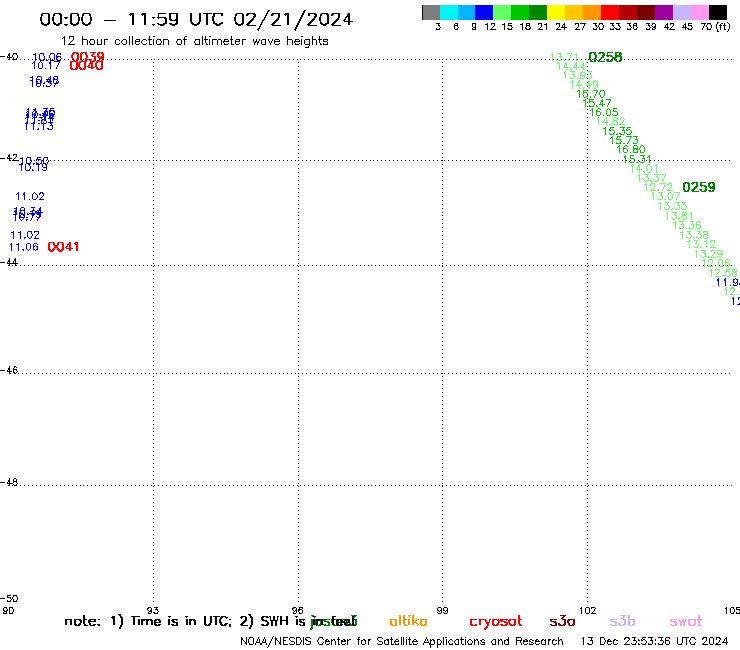Click the green track label 0259
740x650 pixels.
pyautogui.click(x=699, y=187)
